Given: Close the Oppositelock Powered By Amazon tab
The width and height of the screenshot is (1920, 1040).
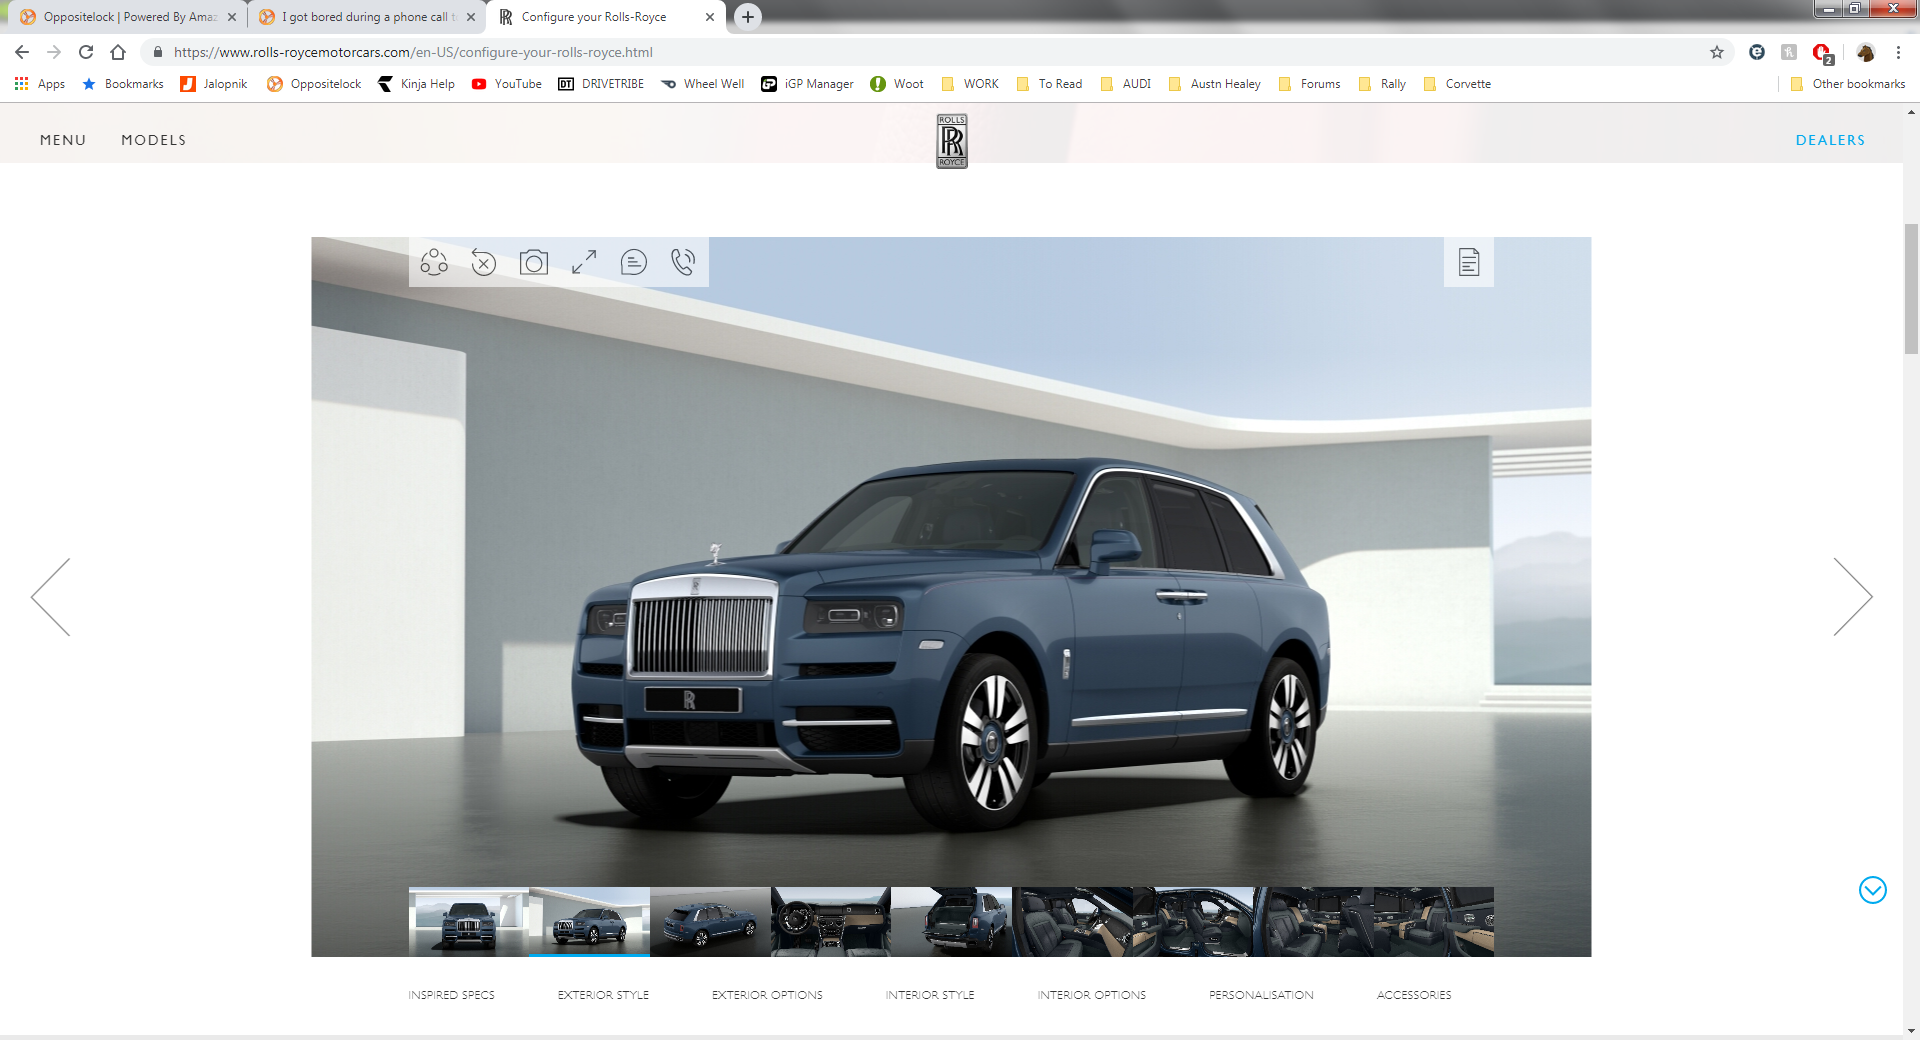Looking at the screenshot, I should [232, 17].
